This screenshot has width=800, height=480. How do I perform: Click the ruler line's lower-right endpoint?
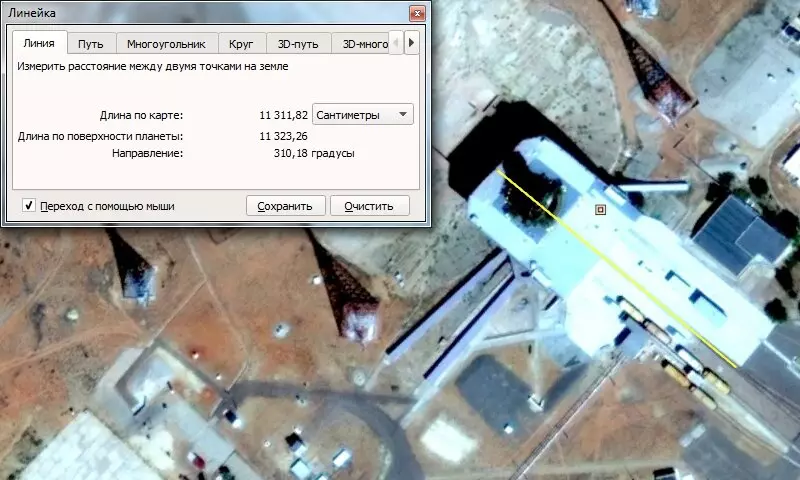point(738,366)
